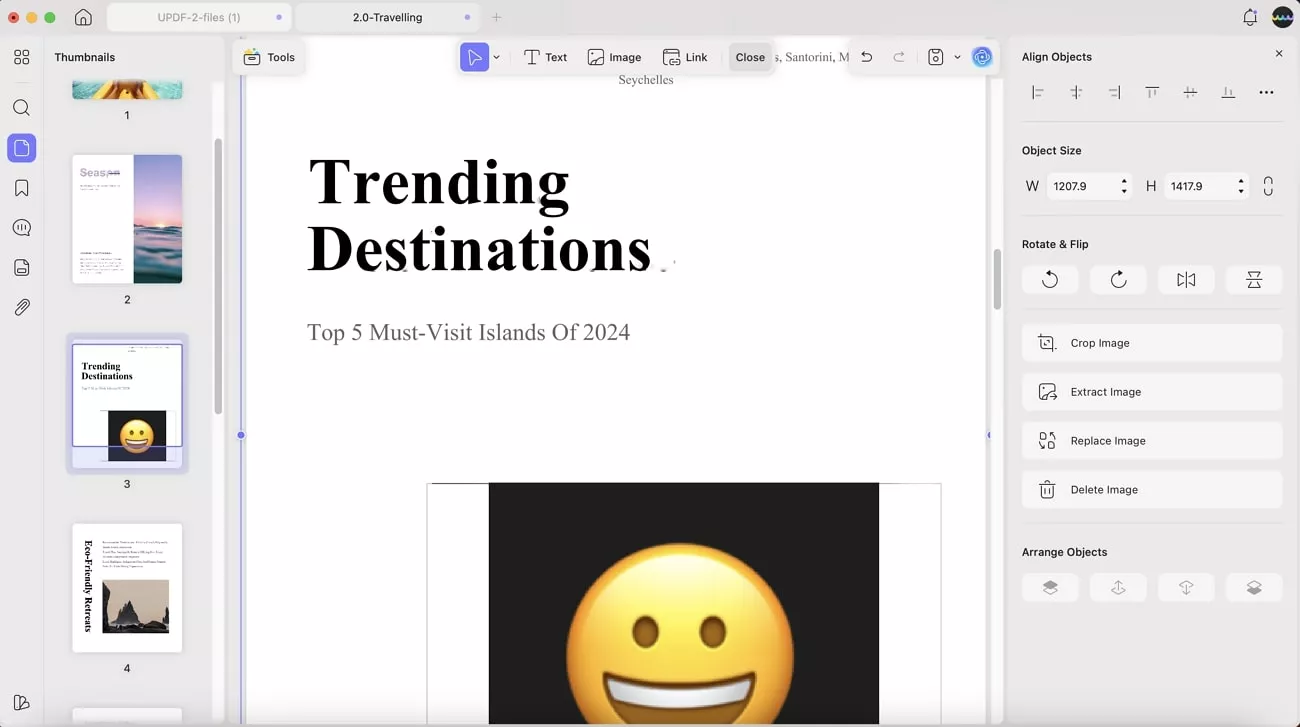1300x727 pixels.
Task: Open the UPDF AI assistant icon
Action: click(x=982, y=57)
